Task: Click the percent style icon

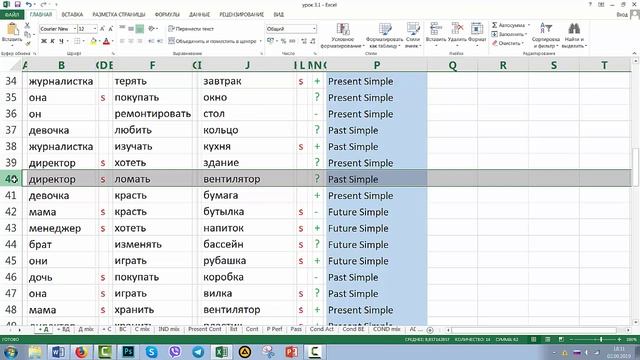Action: pyautogui.click(x=283, y=41)
